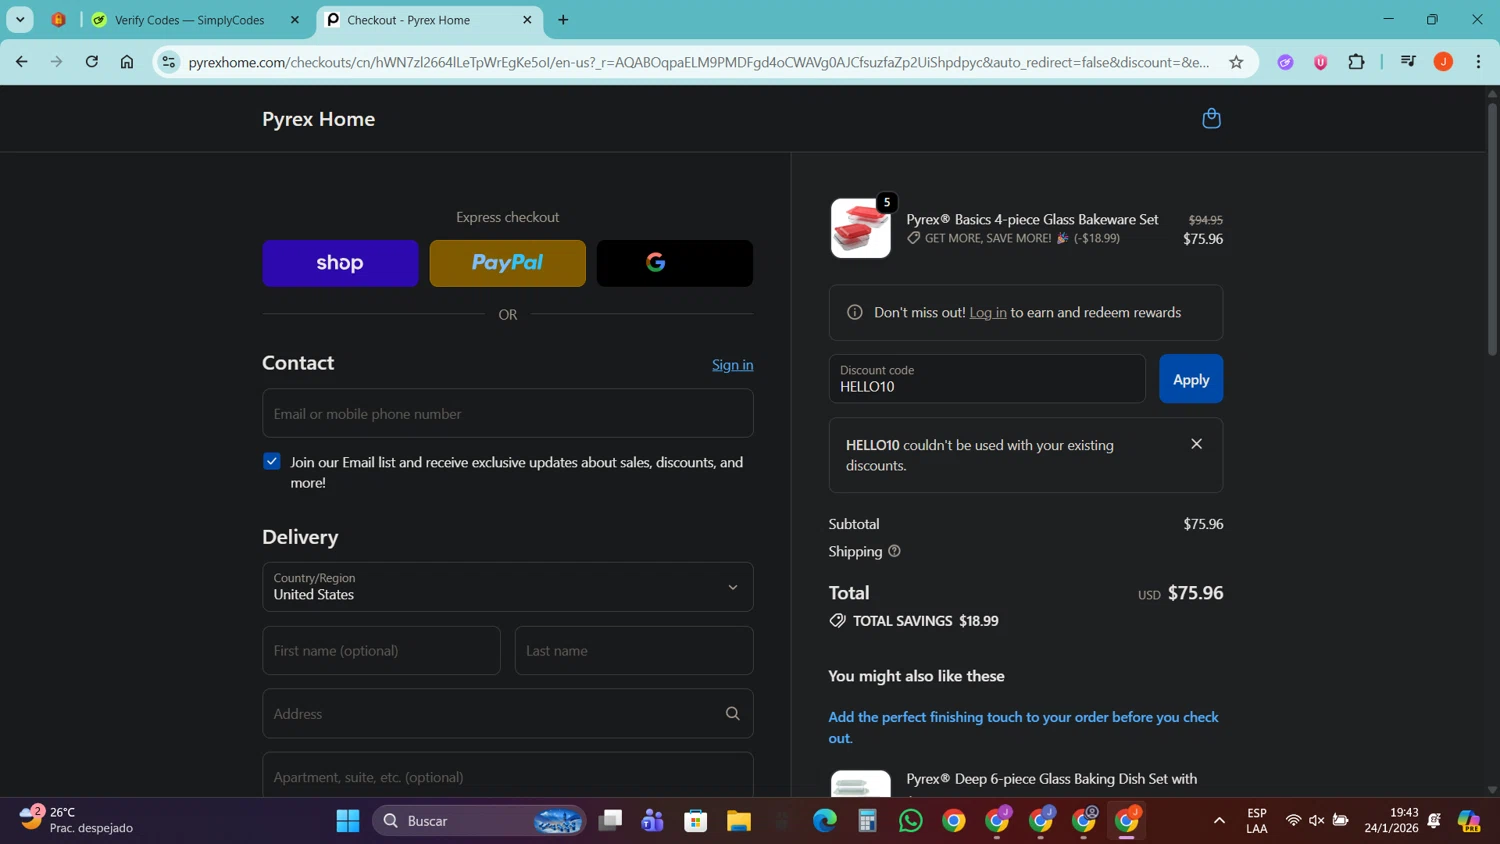Close the Verify Codes SimplyCodes tab
The image size is (1500, 844).
point(294,20)
